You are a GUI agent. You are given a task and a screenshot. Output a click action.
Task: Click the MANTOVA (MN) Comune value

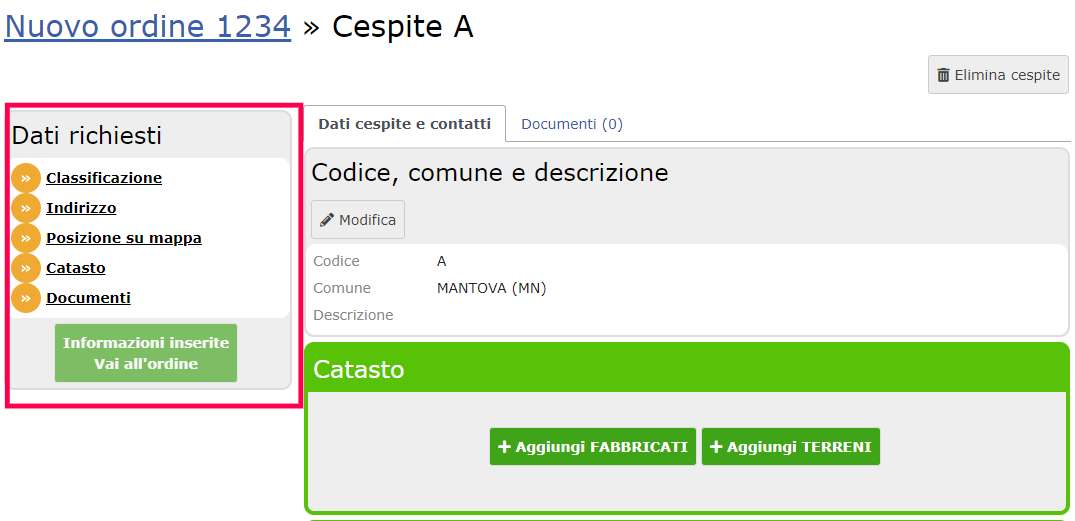492,289
